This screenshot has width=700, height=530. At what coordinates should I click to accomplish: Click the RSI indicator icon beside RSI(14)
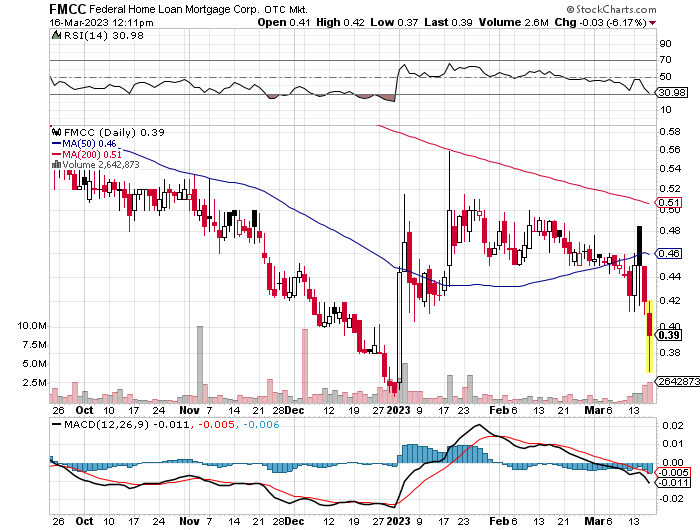tap(56, 35)
